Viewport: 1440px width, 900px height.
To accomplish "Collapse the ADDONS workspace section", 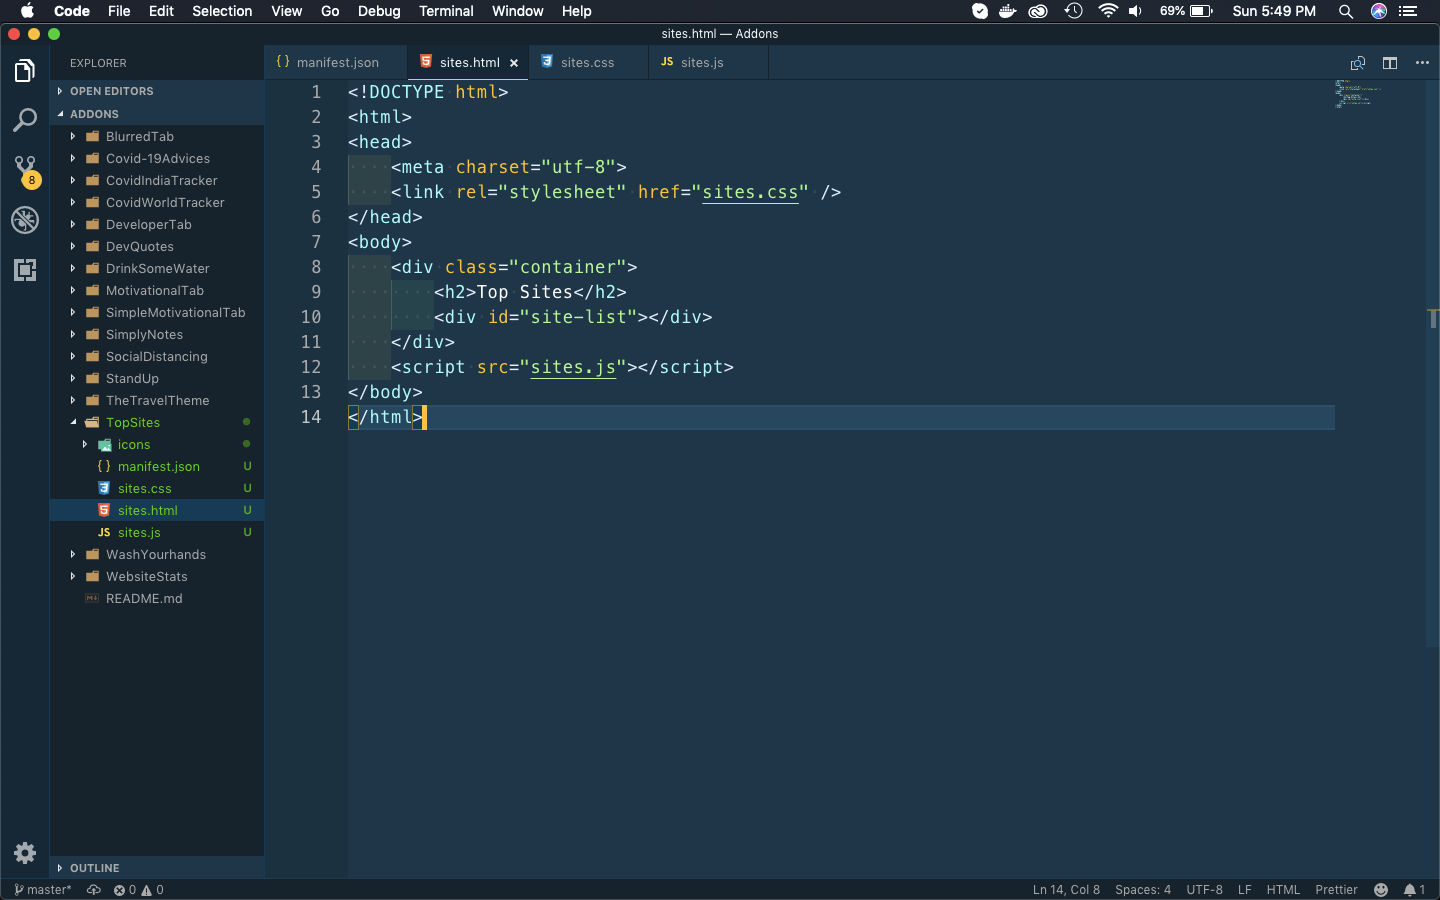I will [157, 114].
